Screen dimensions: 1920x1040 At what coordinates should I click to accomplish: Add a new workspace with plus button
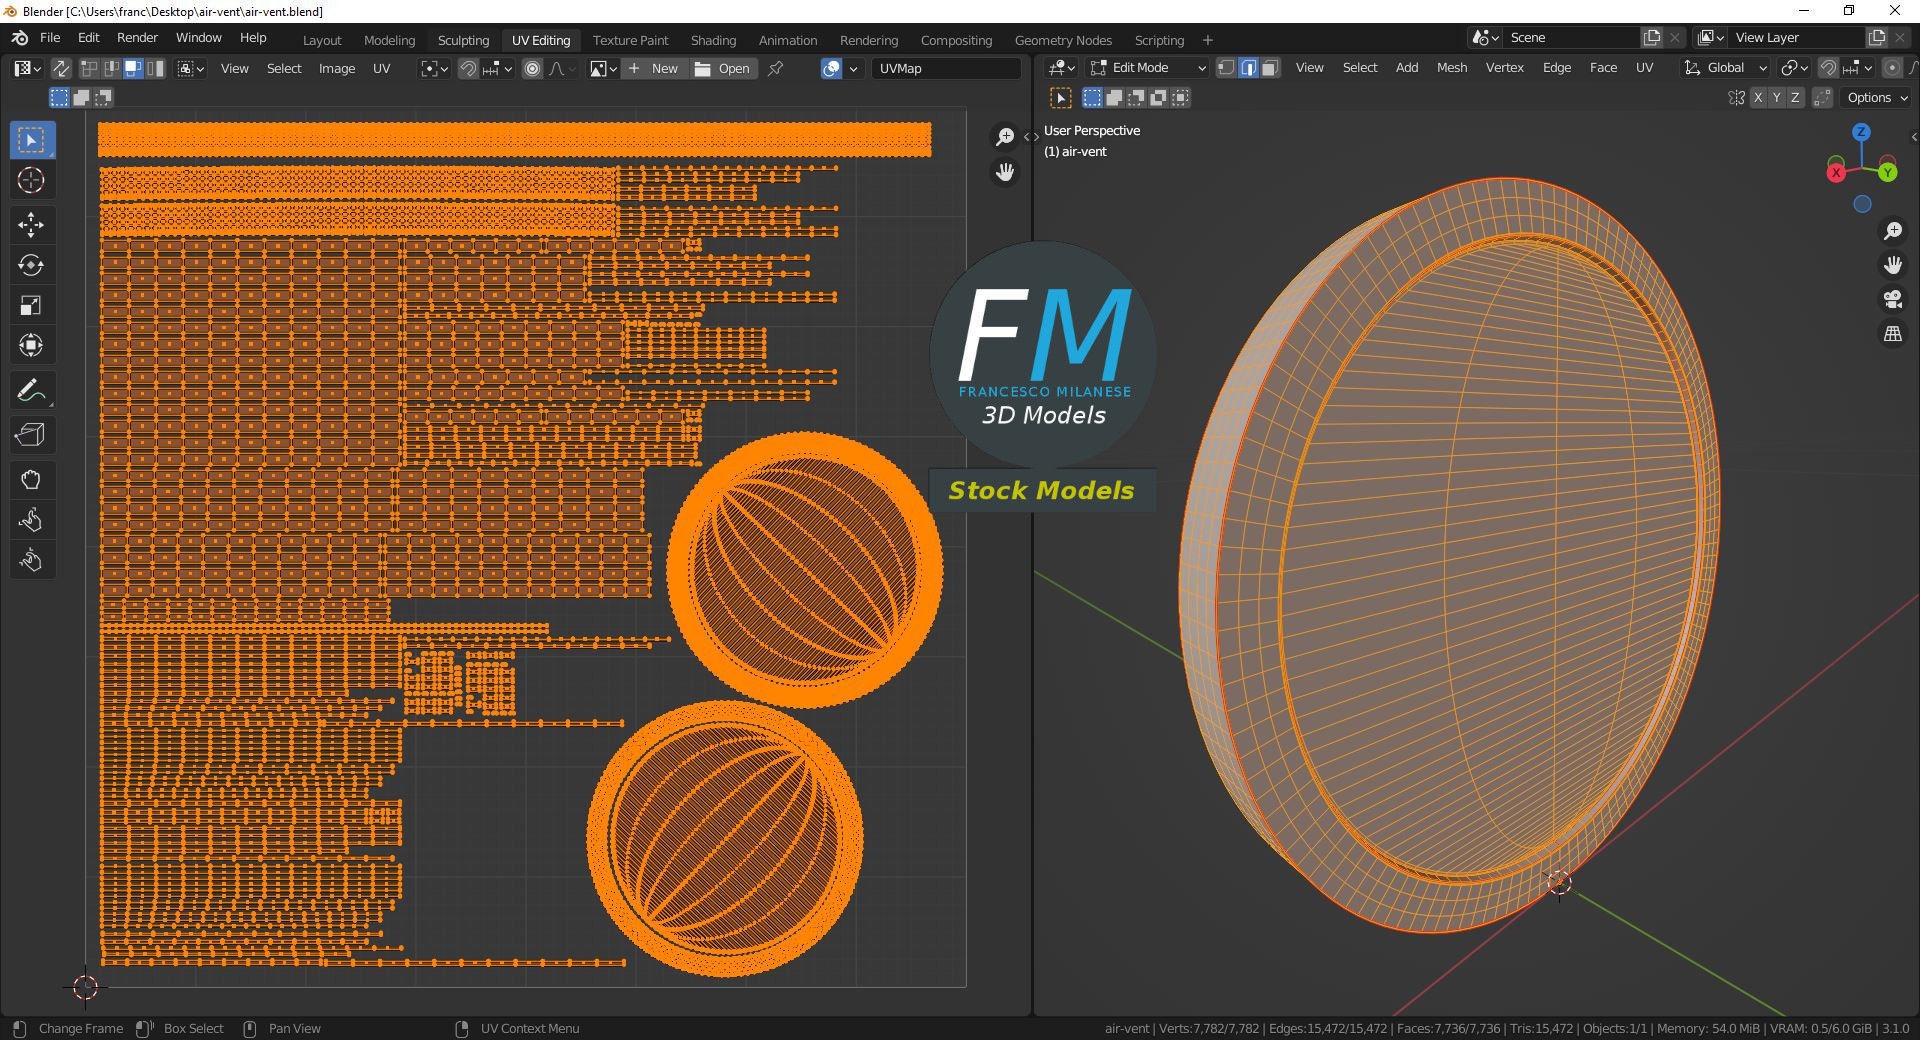pos(1207,40)
